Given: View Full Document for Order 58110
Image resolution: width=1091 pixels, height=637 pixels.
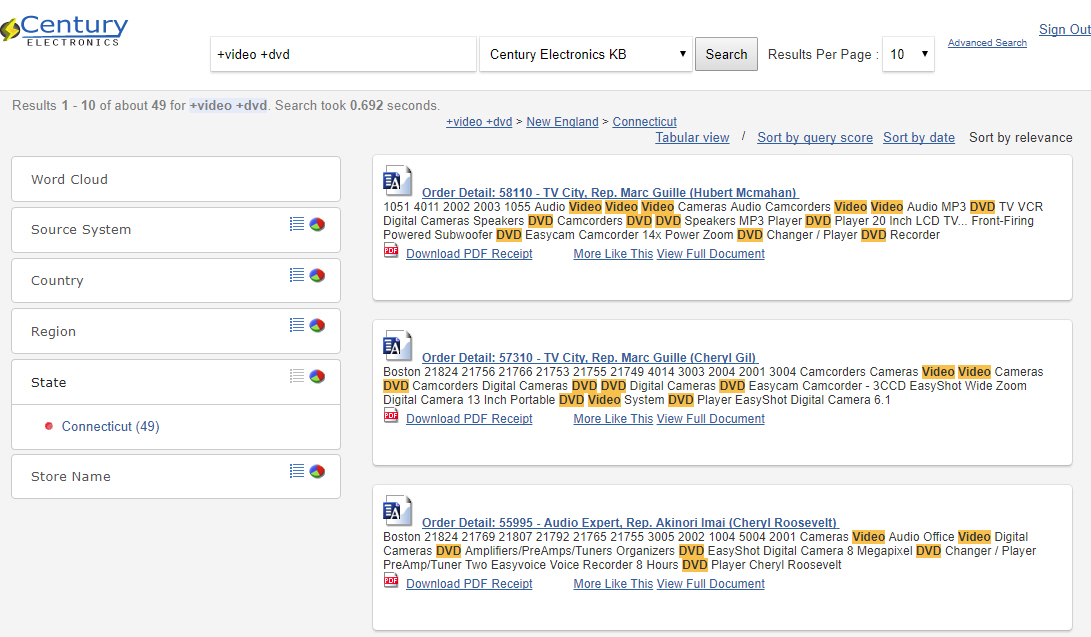Looking at the screenshot, I should click(710, 254).
